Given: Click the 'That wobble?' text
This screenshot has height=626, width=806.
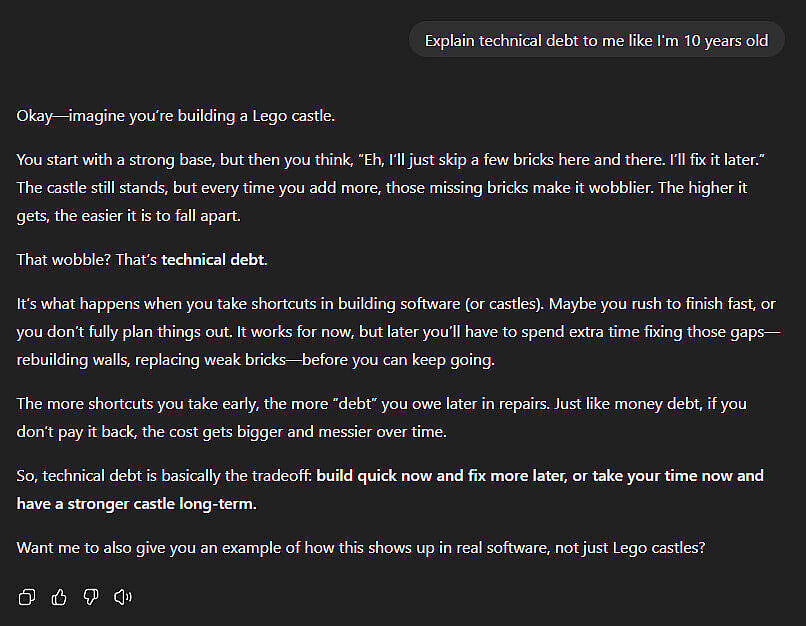Looking at the screenshot, I should (64, 260).
